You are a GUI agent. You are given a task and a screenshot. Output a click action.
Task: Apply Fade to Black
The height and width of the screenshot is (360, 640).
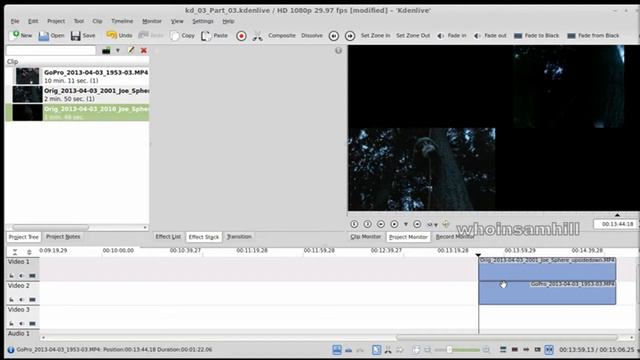pos(536,36)
